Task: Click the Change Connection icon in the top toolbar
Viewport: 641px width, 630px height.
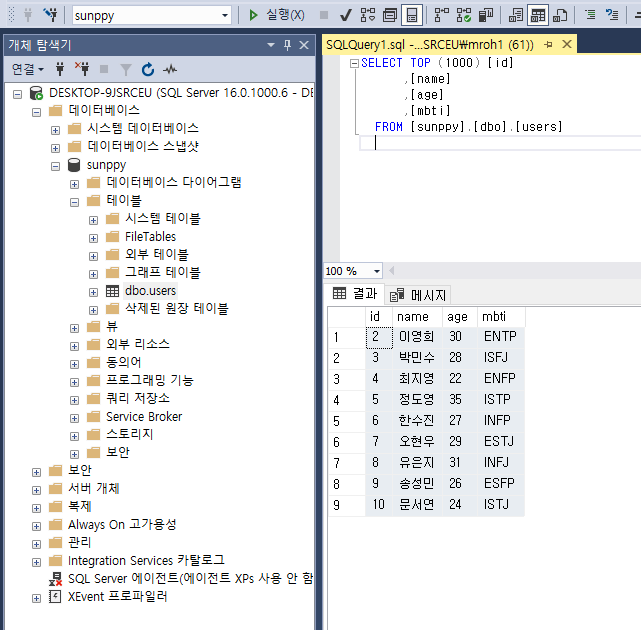Action: 51,16
